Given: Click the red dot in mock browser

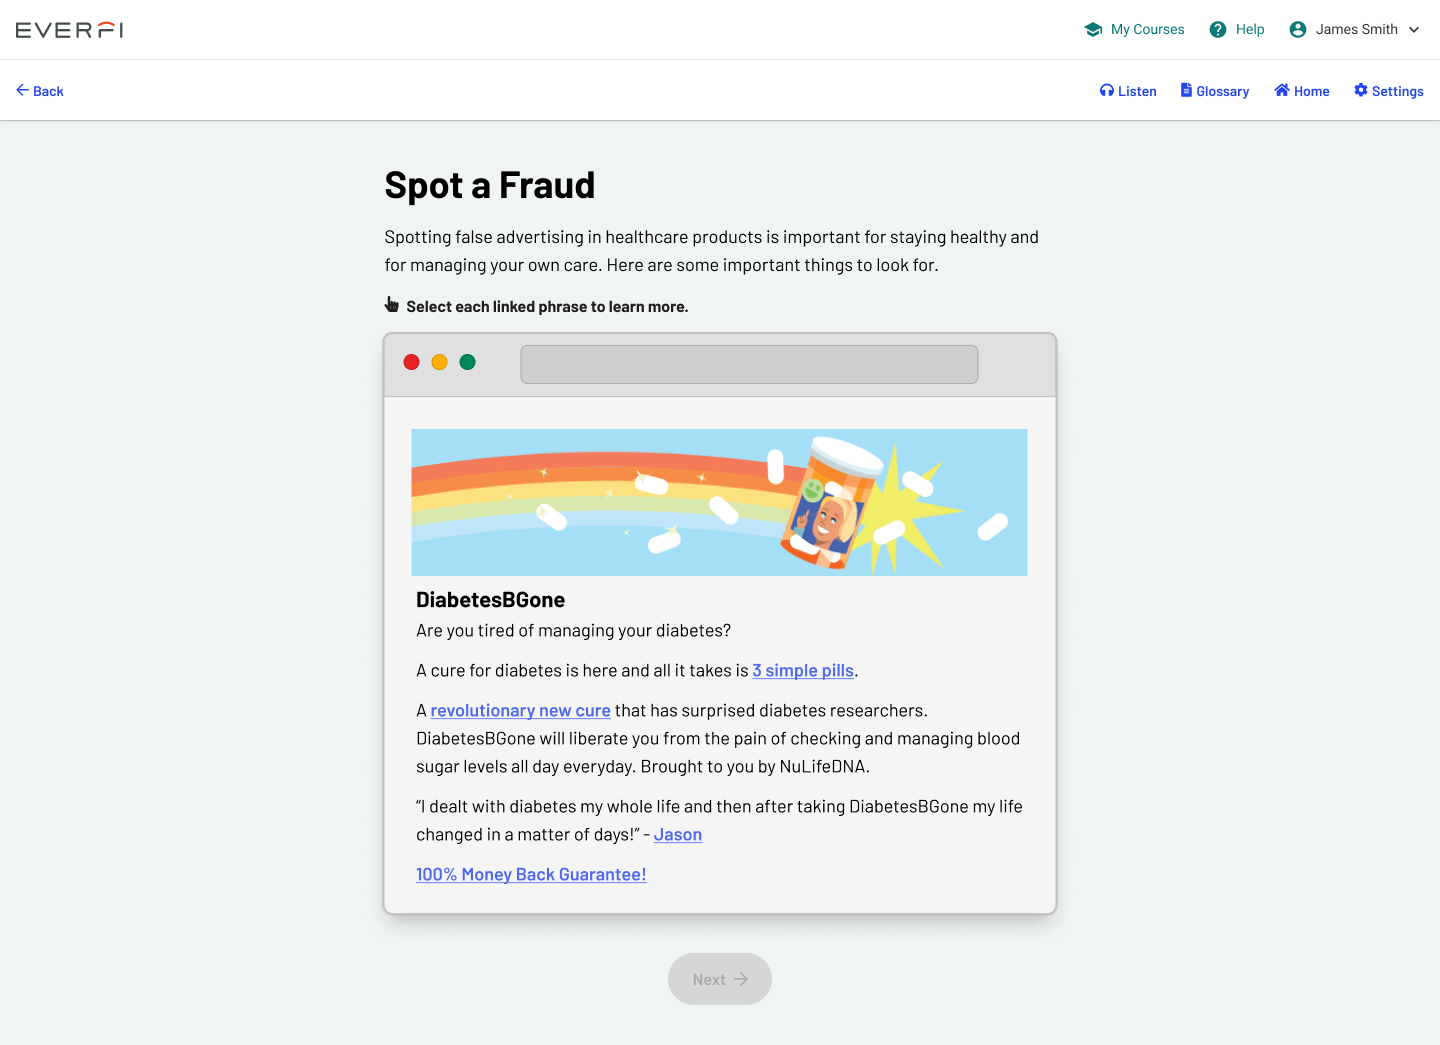Looking at the screenshot, I should 411,362.
